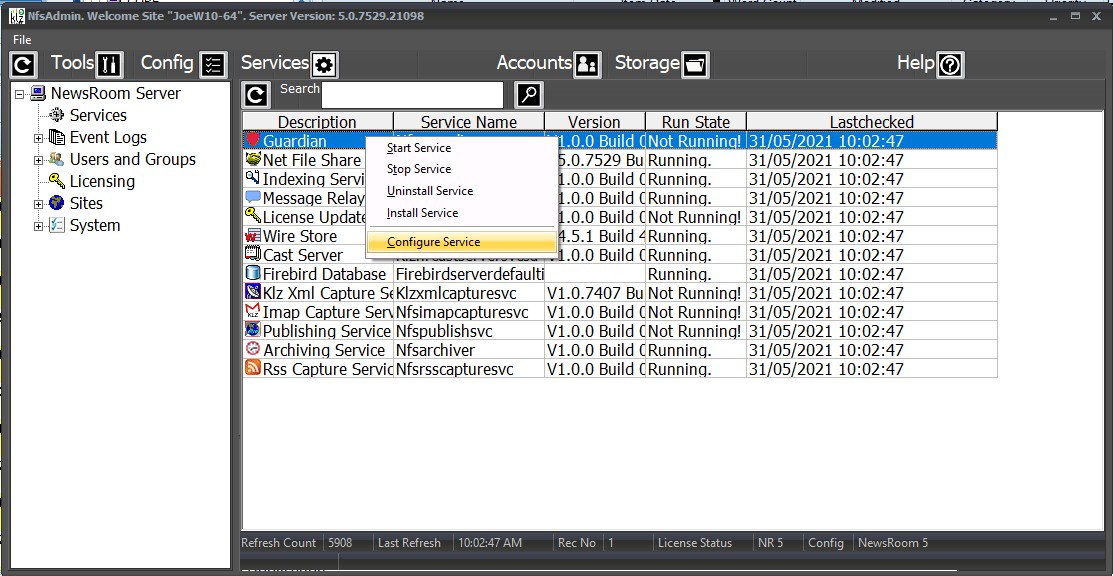Select the Nfsarchiver service name cell
This screenshot has height=576, width=1113.
point(469,350)
